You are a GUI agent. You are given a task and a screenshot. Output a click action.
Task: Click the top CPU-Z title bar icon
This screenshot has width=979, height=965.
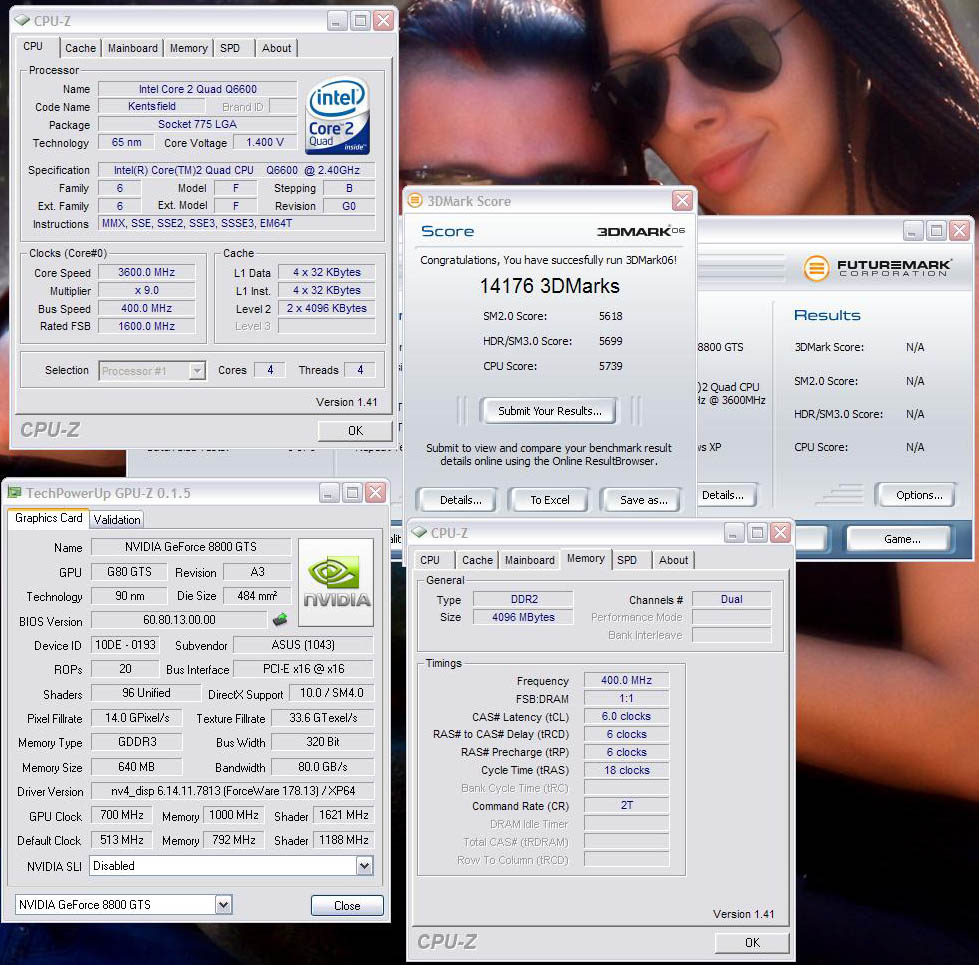(x=22, y=21)
